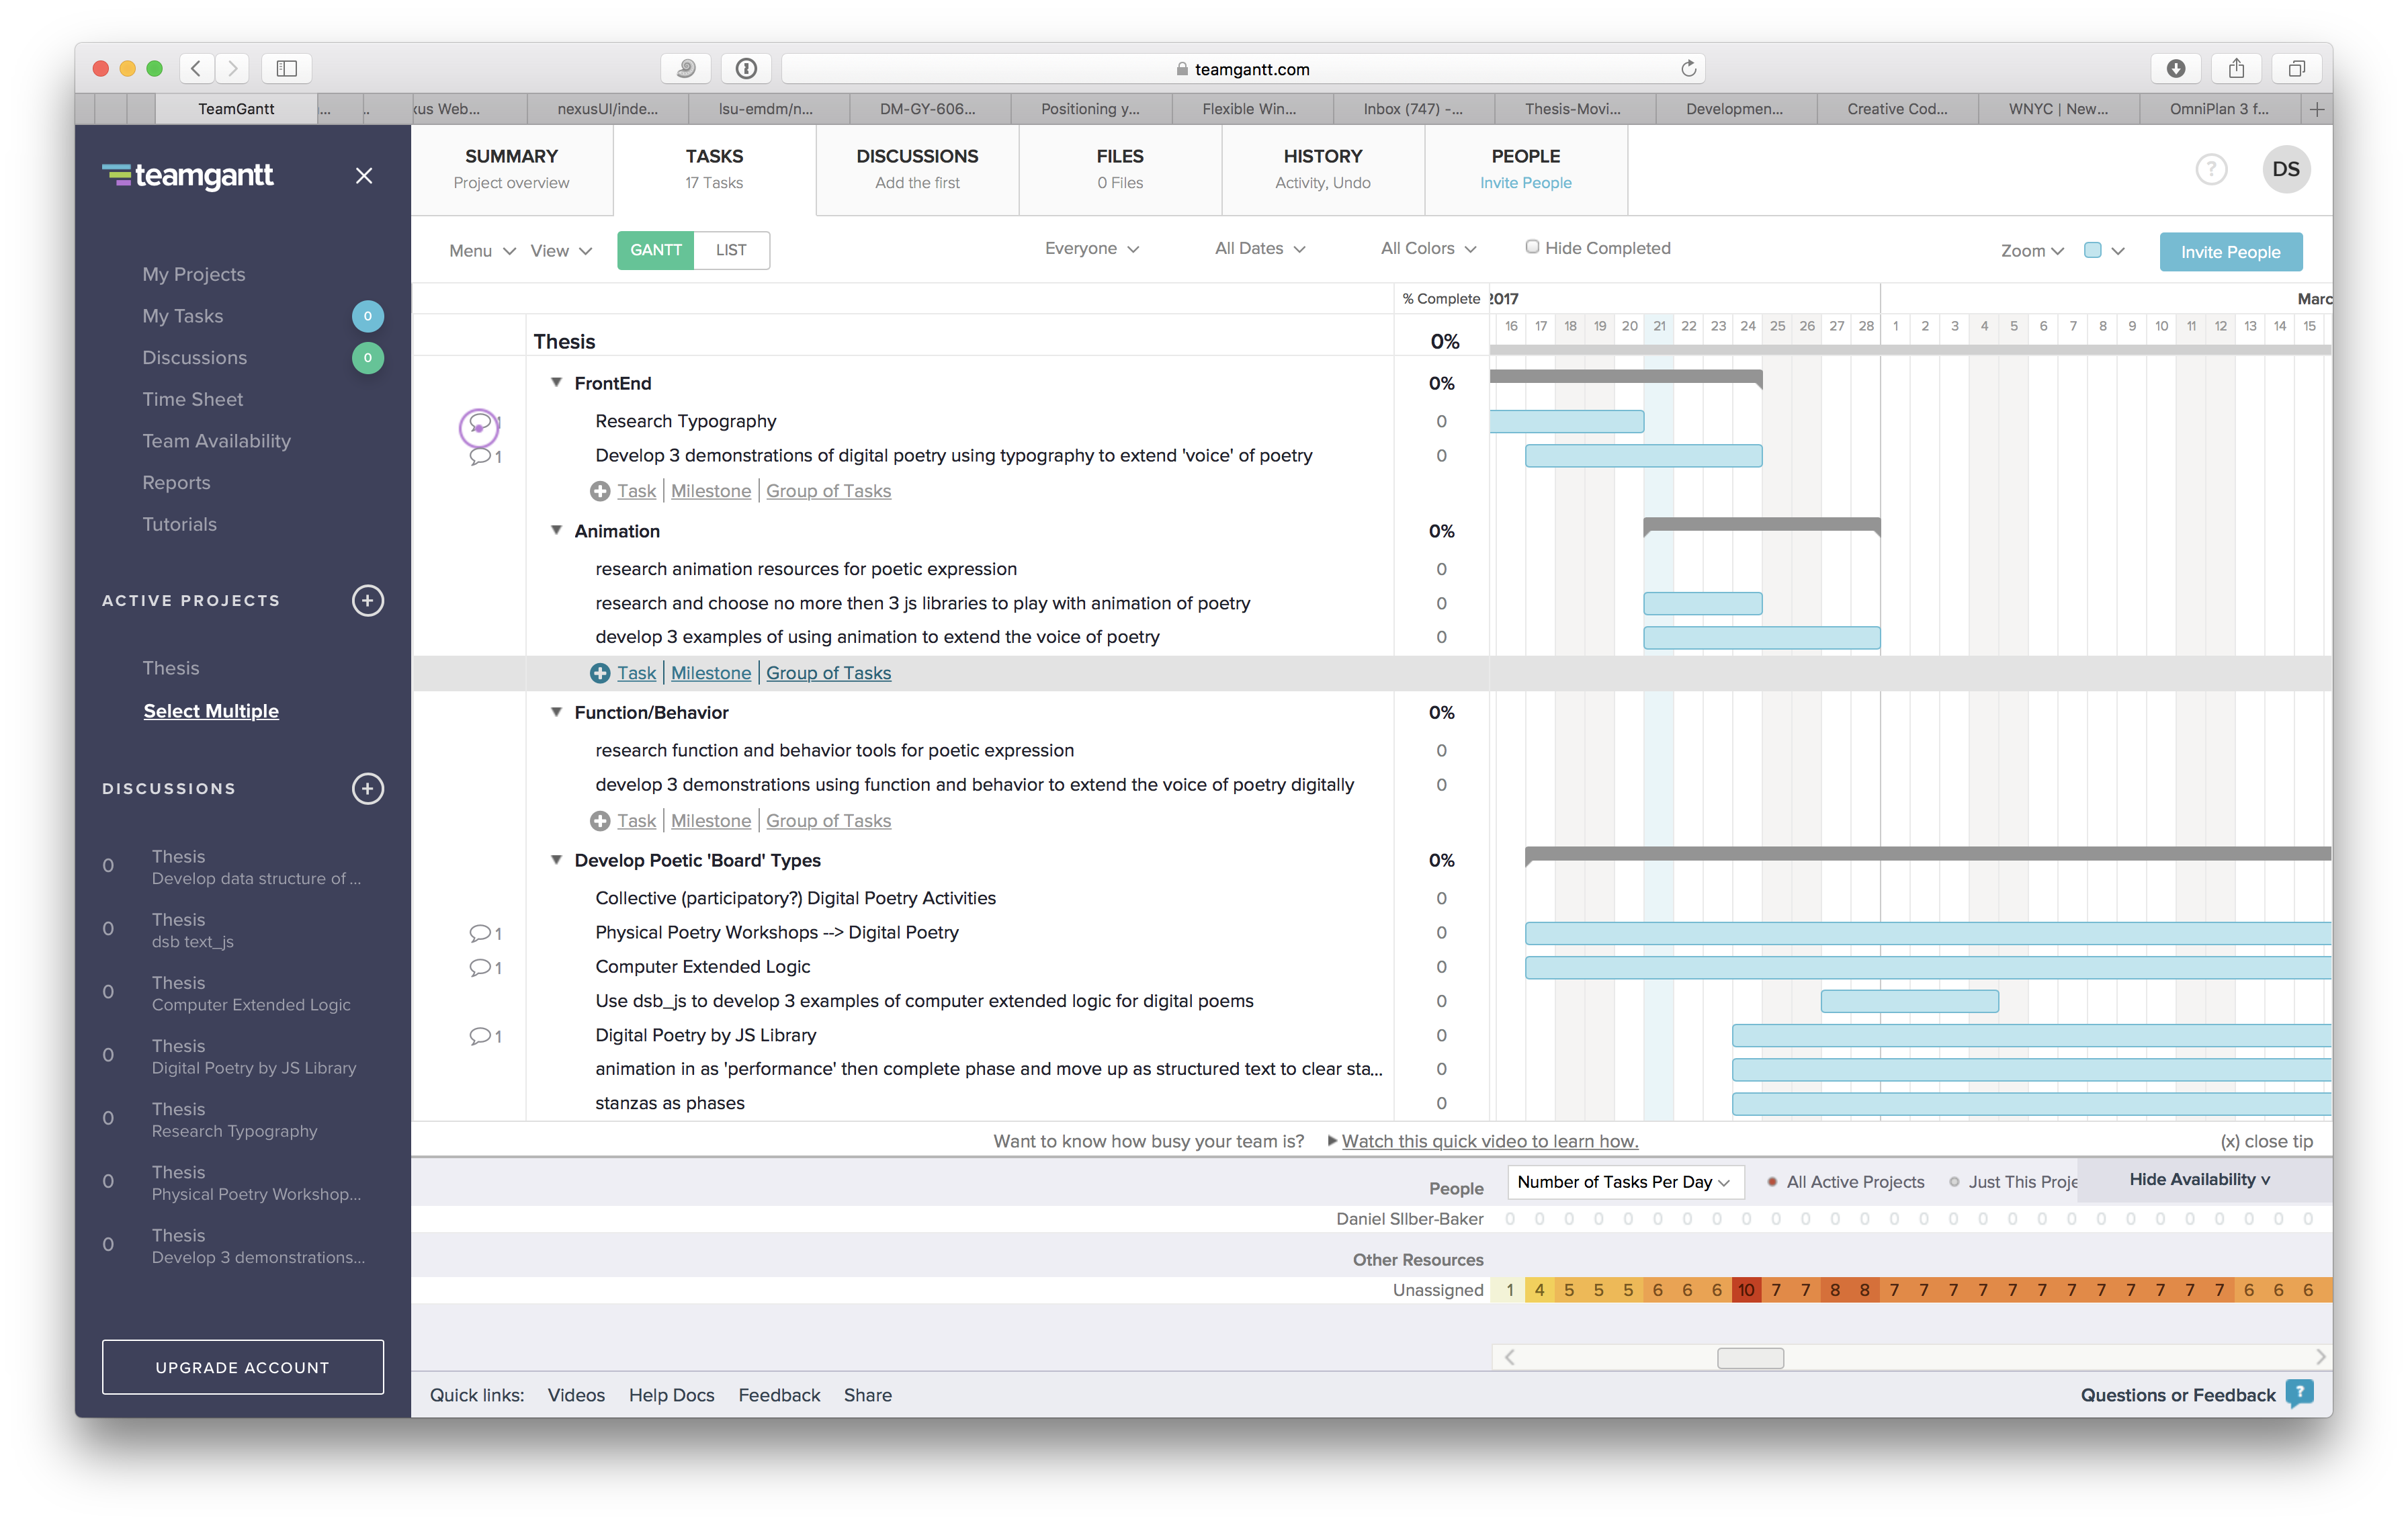Open the View dropdown
This screenshot has width=2408, height=1525.
561,250
